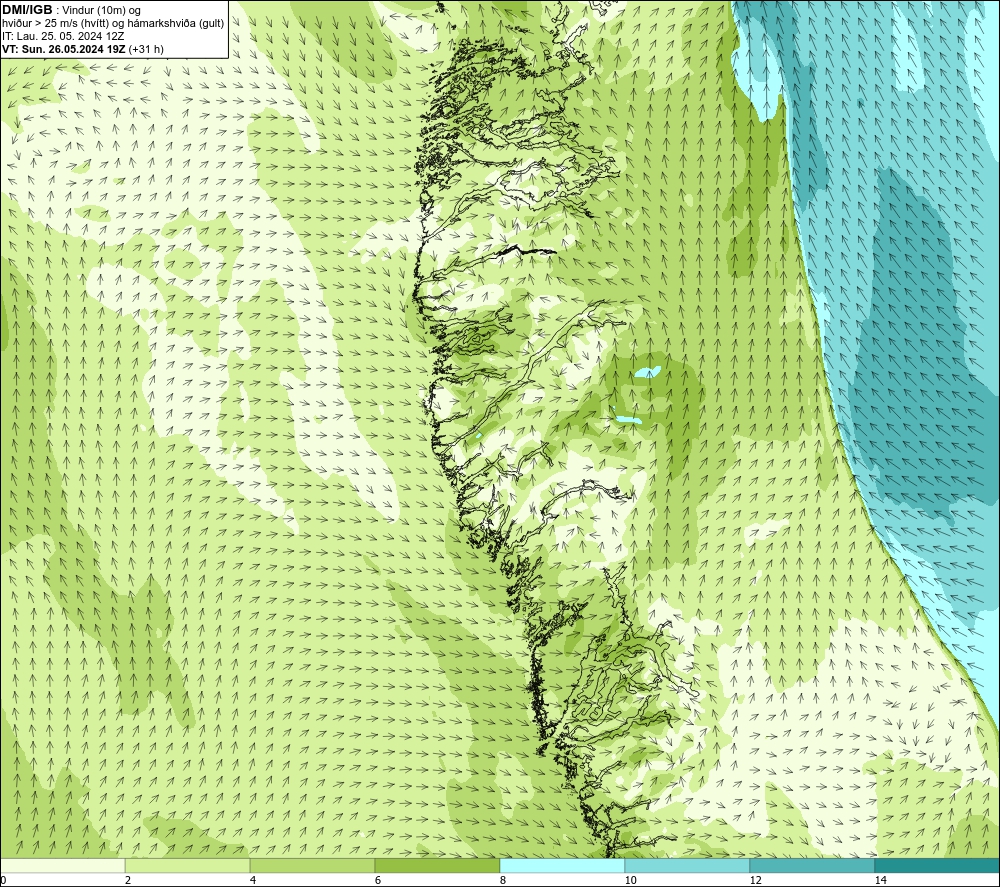Click the scale label 0
The width and height of the screenshot is (1000, 887).
tap(3, 880)
